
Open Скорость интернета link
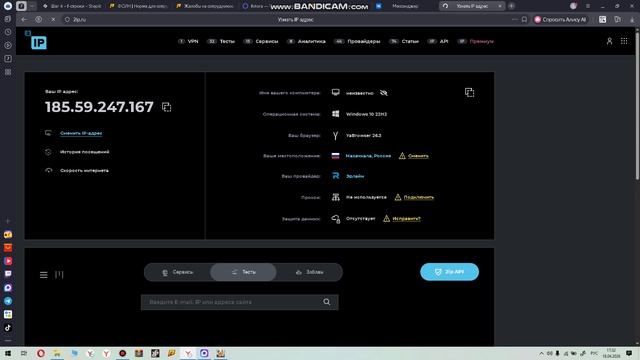84,171
